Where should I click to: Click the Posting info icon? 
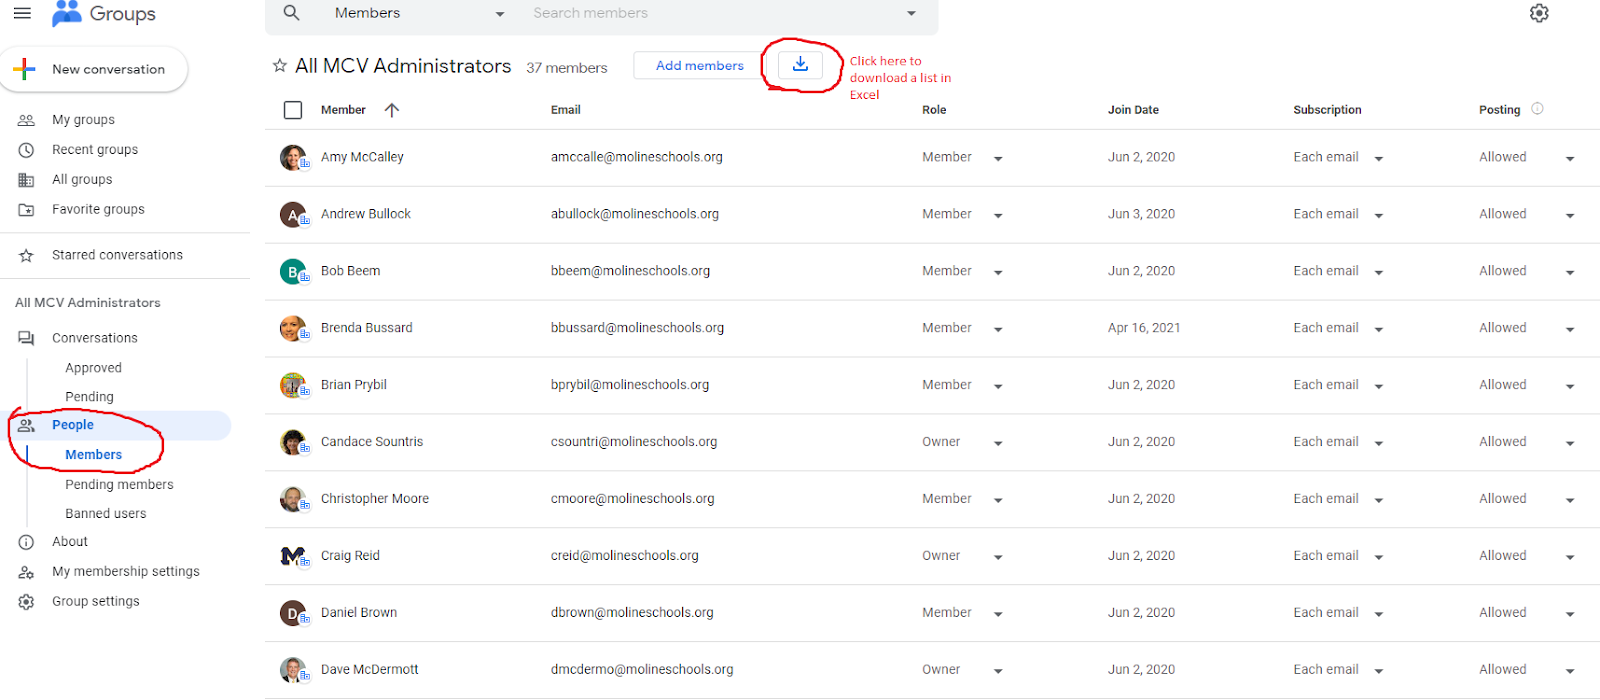tap(1537, 109)
